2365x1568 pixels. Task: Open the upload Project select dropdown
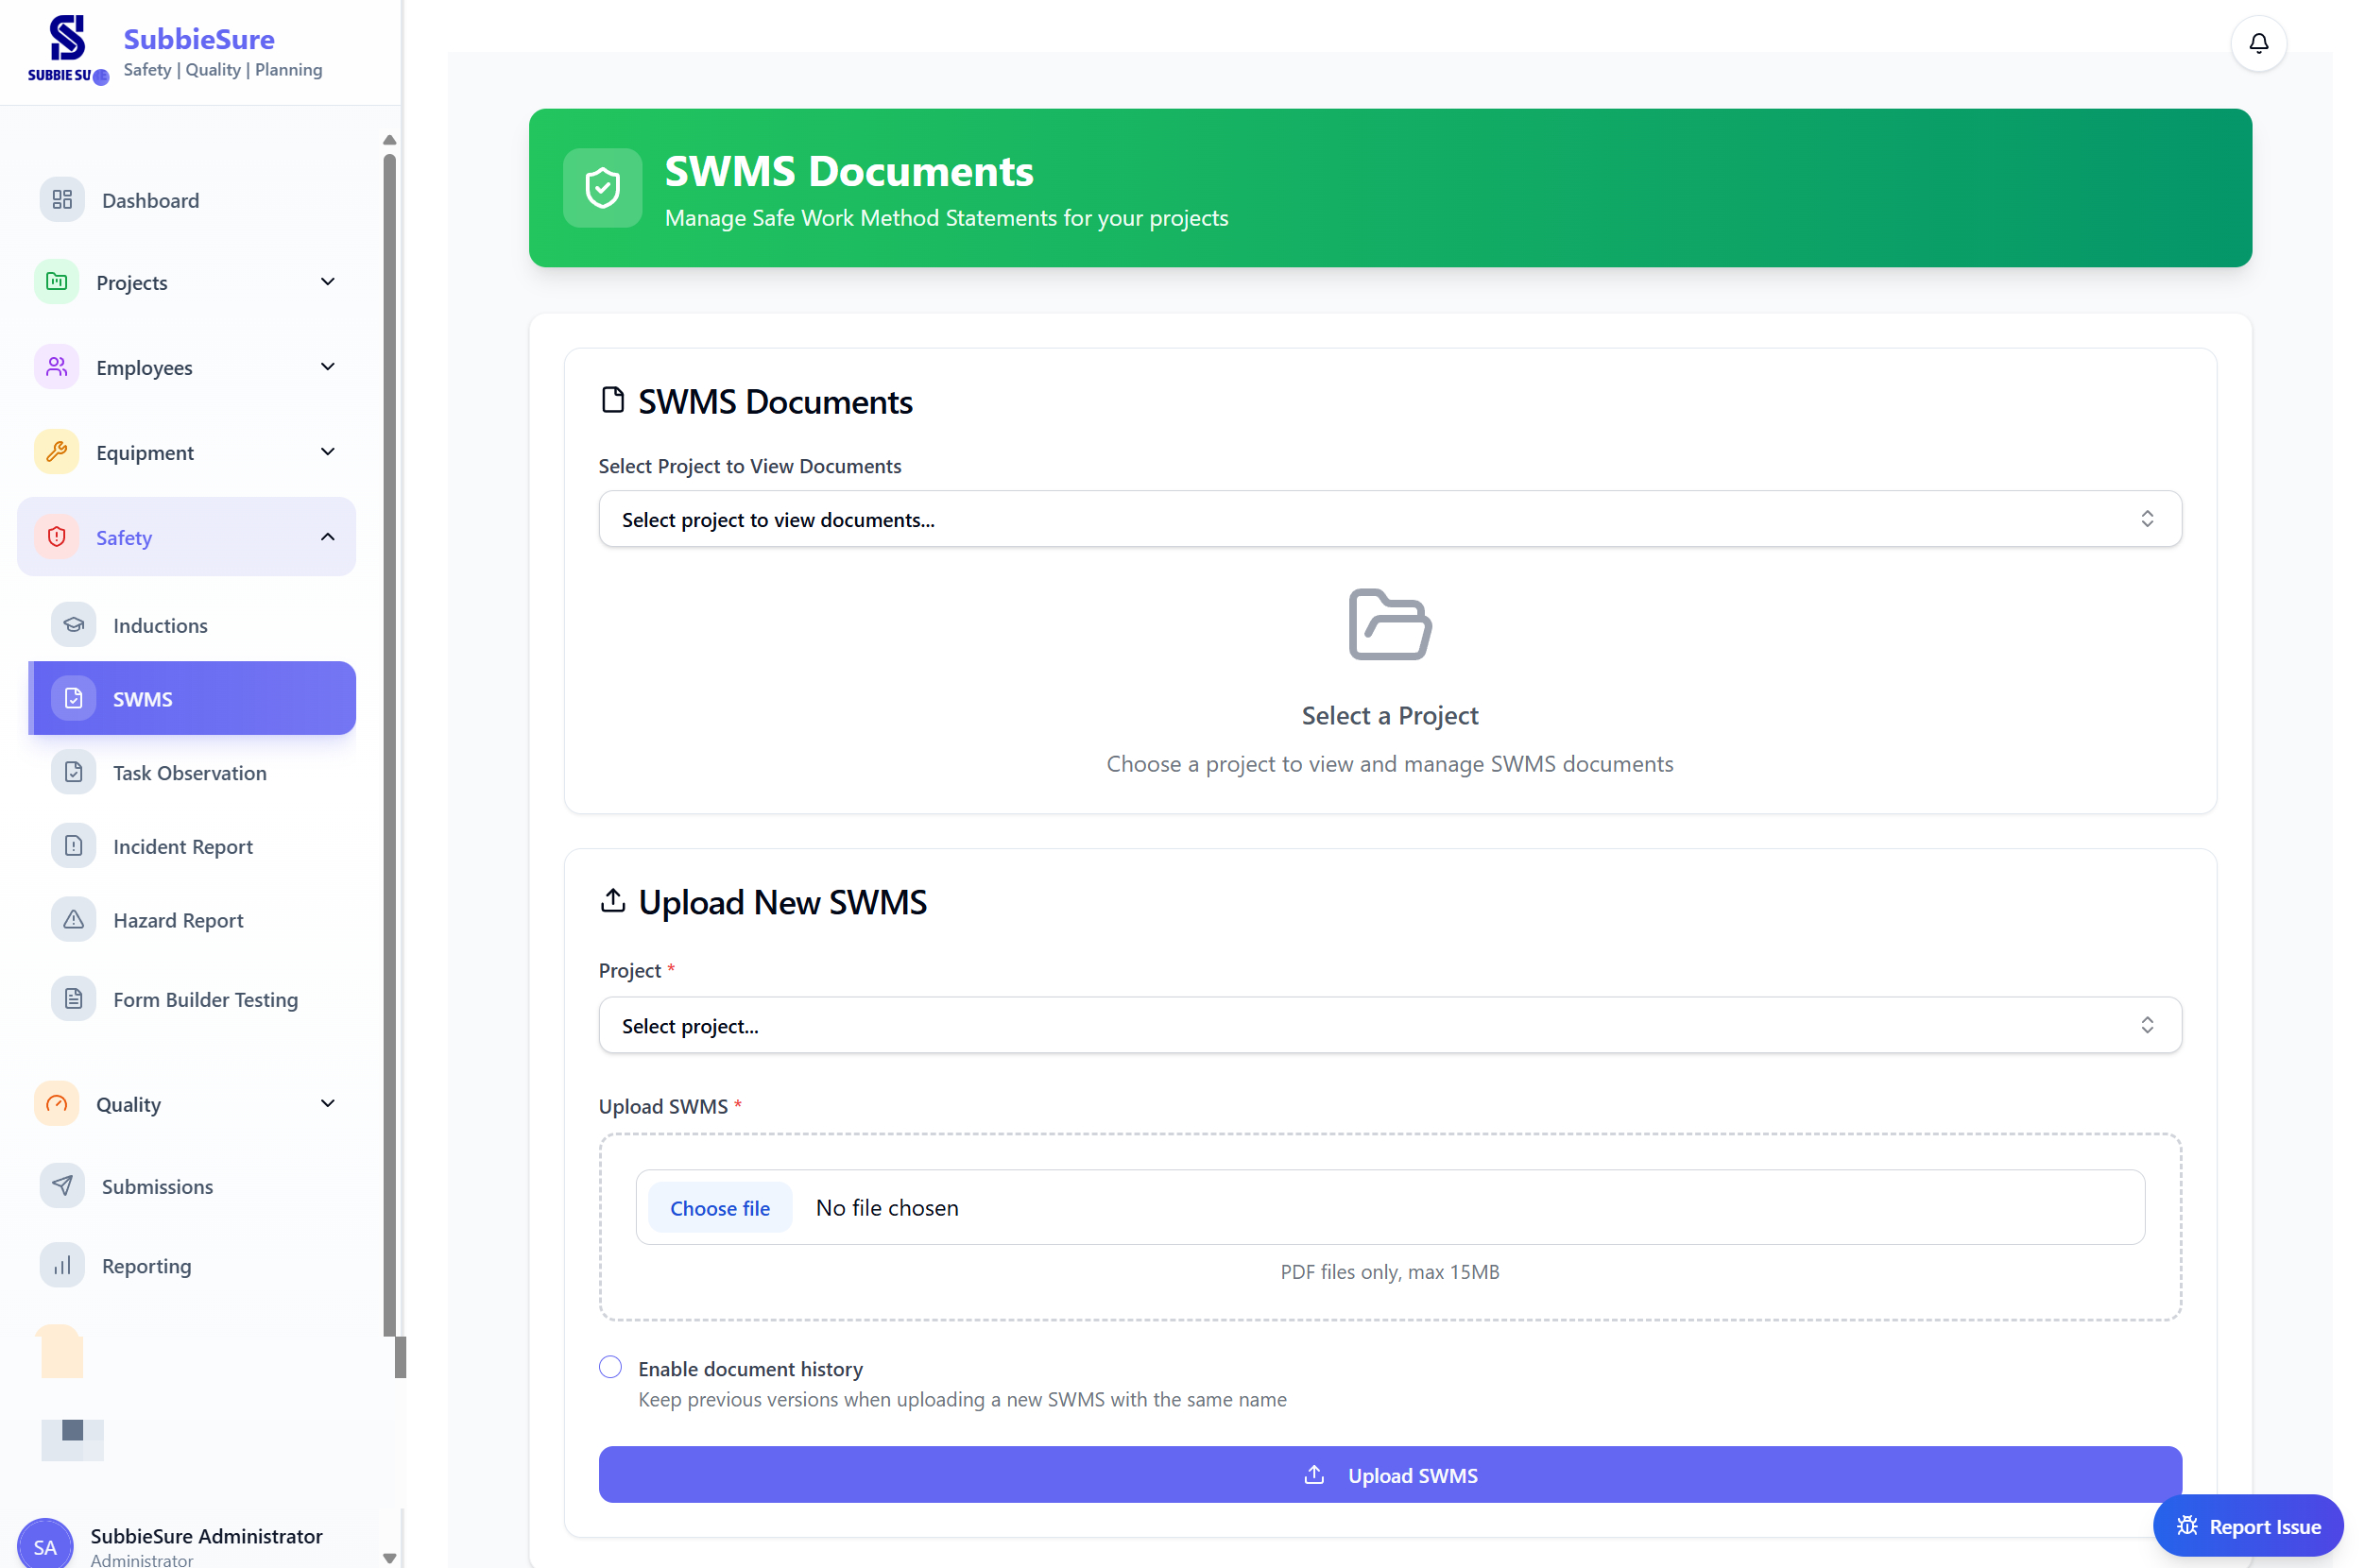coord(1389,1025)
